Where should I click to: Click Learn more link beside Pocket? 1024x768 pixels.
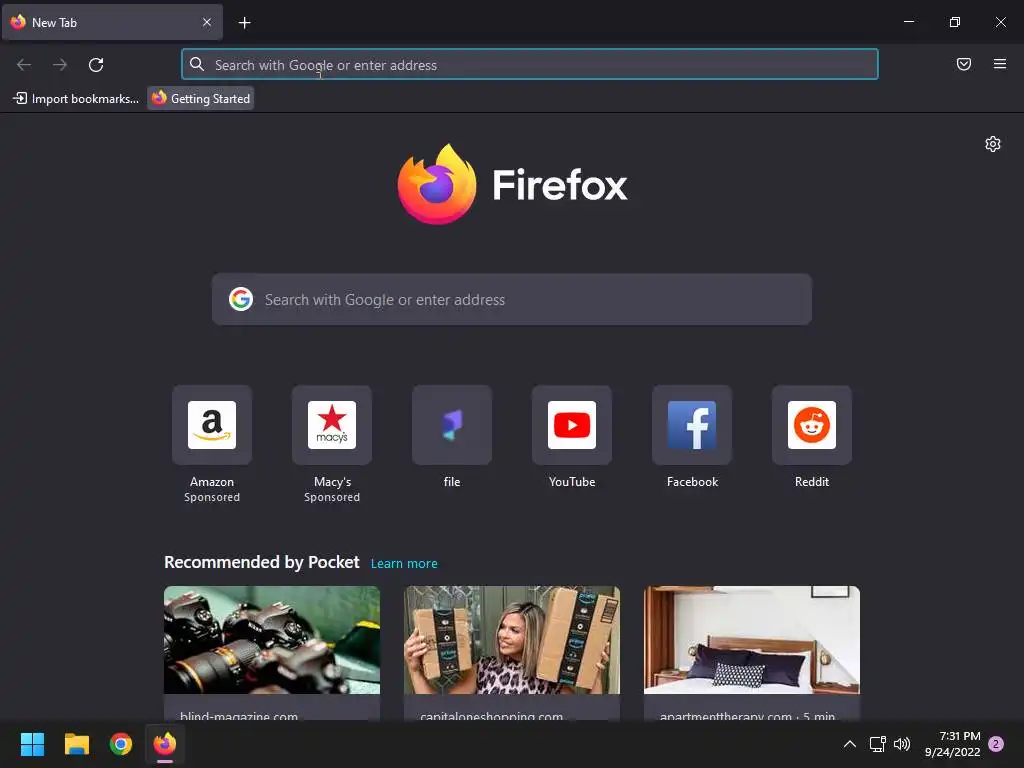[404, 564]
